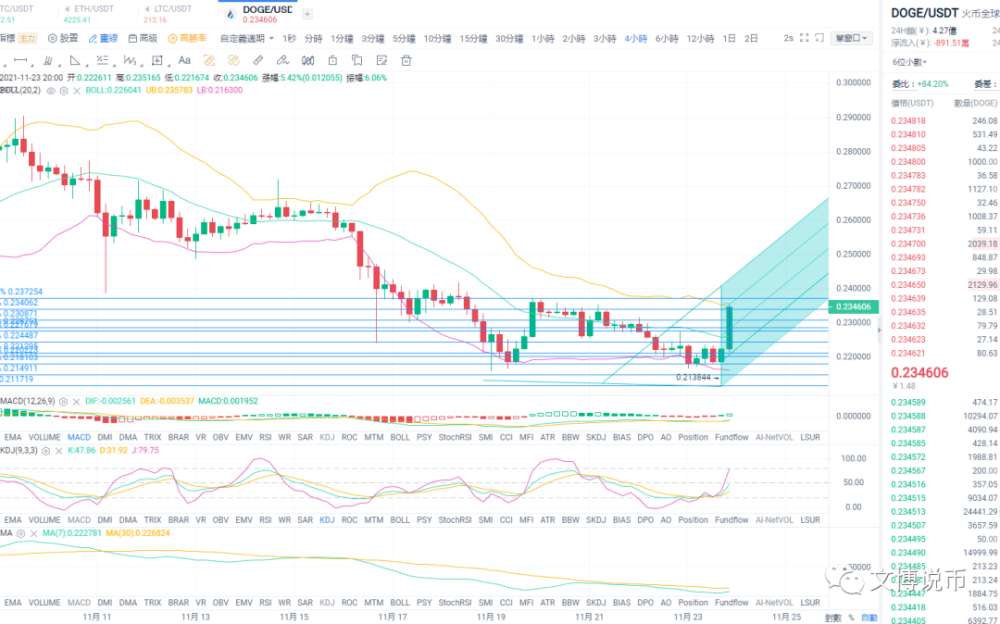Click the edit note icon in drawing toolbar
Viewport: 1000px width, 624px height.
[x=381, y=61]
